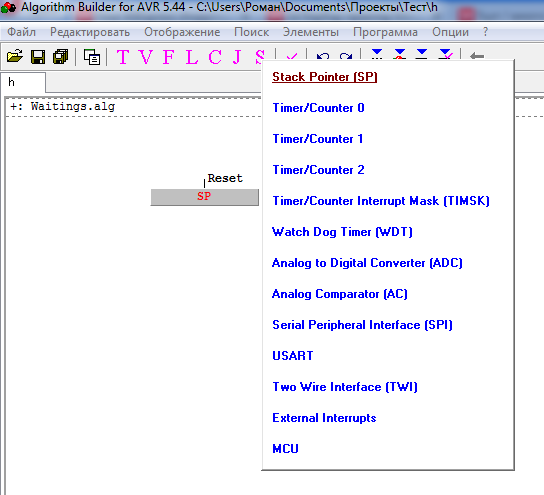Choose Stack Pointer (SP) from popup
The height and width of the screenshot is (495, 544).
coord(324,77)
